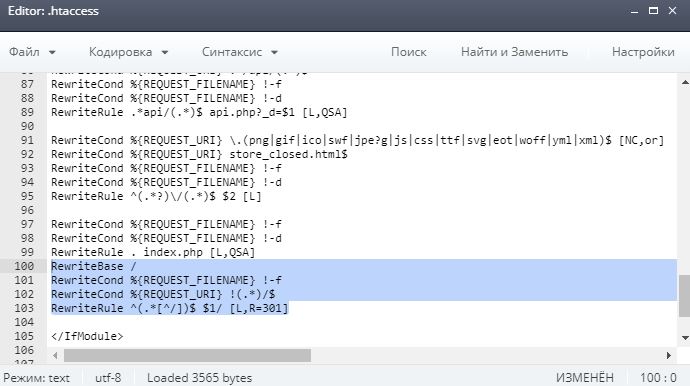Open the Кодировка dropdown menu

click(x=128, y=52)
